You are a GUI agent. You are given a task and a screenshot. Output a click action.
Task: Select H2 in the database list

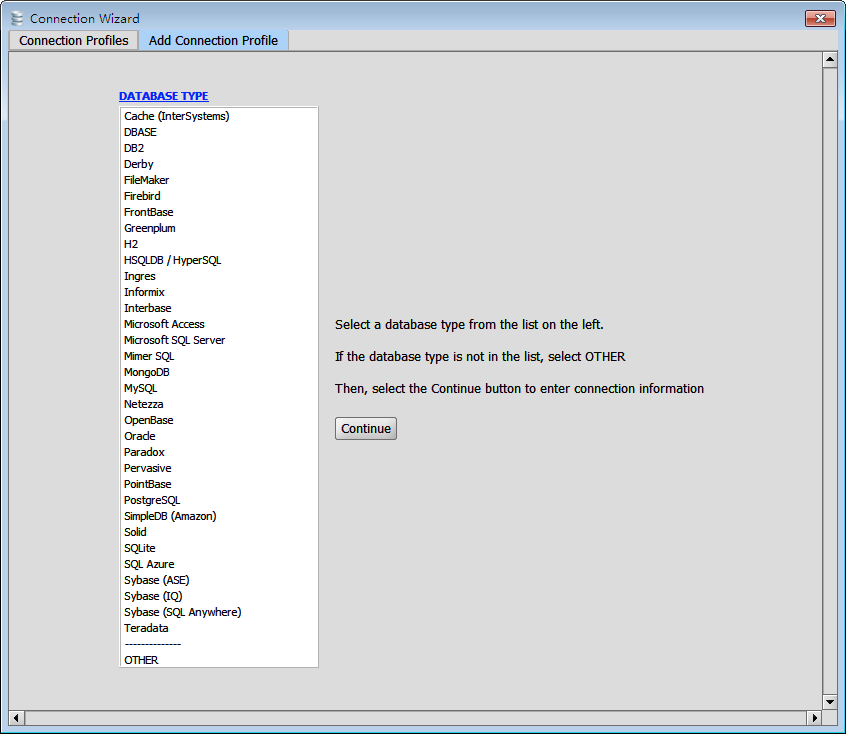(219, 244)
